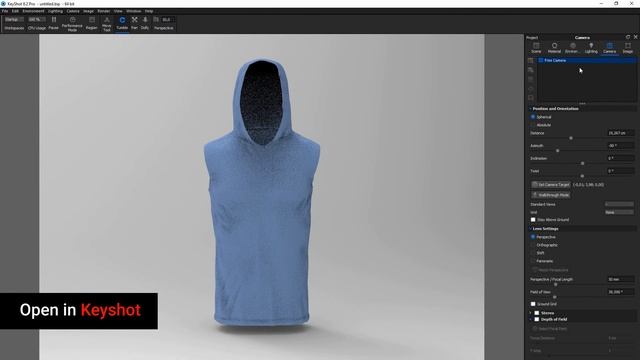
Task: Collapse the Depth of Field section arrow
Action: coord(530,319)
